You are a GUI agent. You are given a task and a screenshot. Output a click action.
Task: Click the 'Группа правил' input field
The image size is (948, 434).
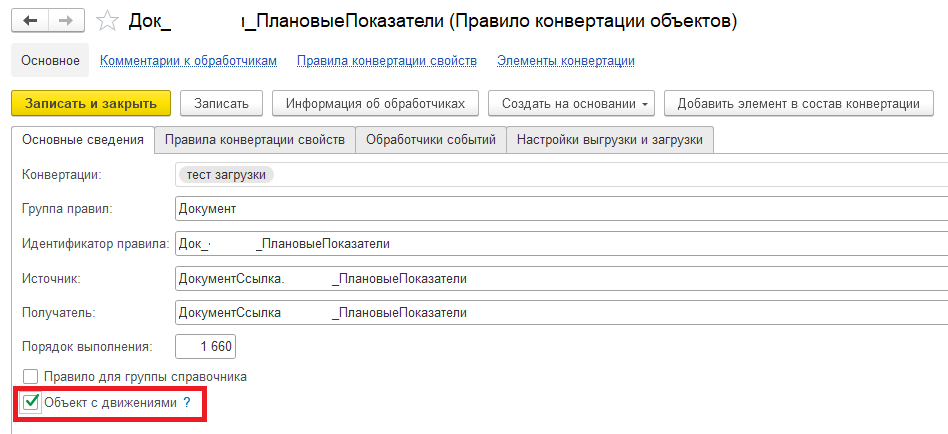tap(560, 209)
